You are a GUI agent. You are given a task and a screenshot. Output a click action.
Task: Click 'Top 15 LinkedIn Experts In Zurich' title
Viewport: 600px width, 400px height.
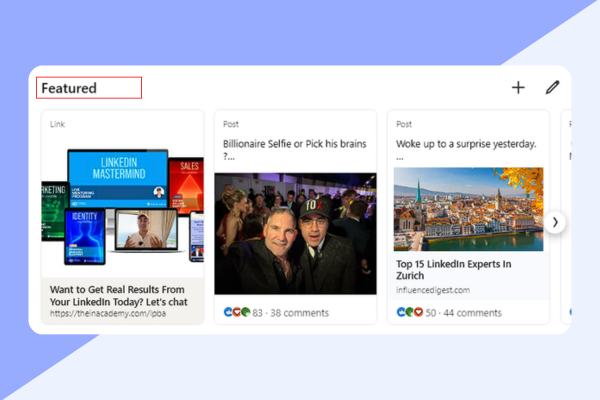pyautogui.click(x=453, y=271)
